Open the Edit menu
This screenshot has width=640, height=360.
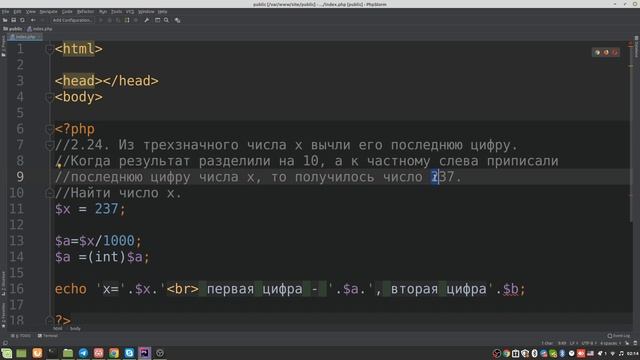point(17,11)
